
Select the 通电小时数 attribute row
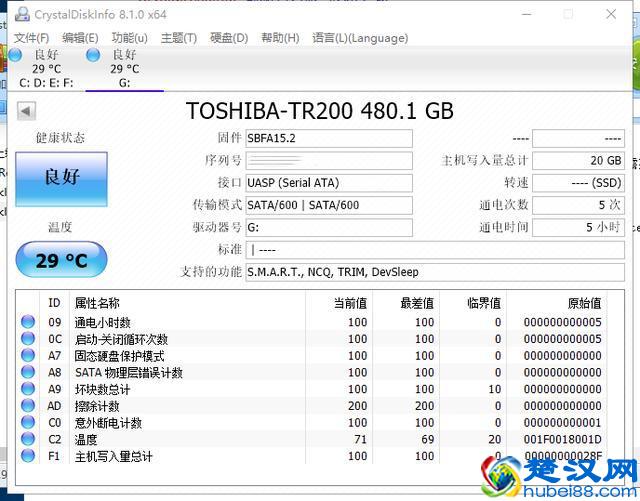[311, 322]
